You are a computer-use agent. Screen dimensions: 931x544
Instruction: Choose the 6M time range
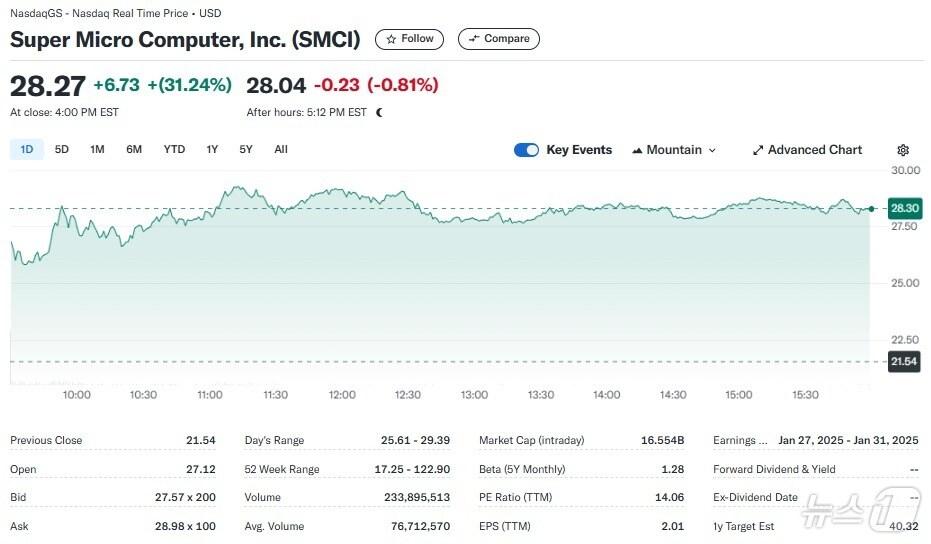click(134, 149)
